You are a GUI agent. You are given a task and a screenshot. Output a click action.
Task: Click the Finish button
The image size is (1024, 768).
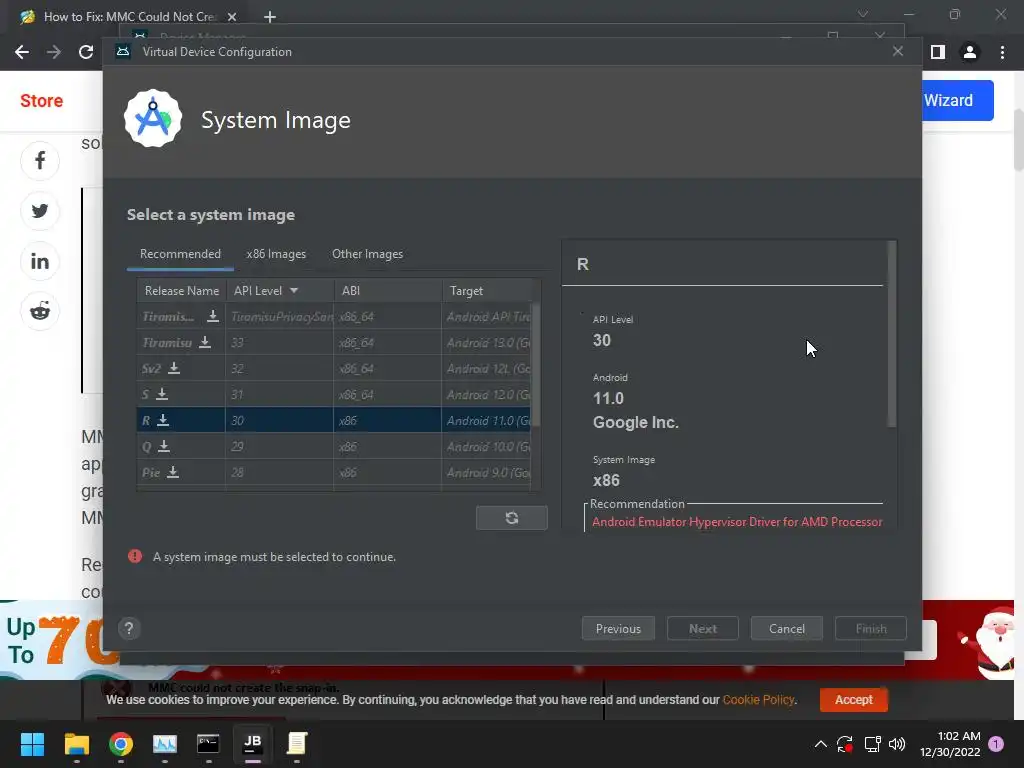click(871, 628)
